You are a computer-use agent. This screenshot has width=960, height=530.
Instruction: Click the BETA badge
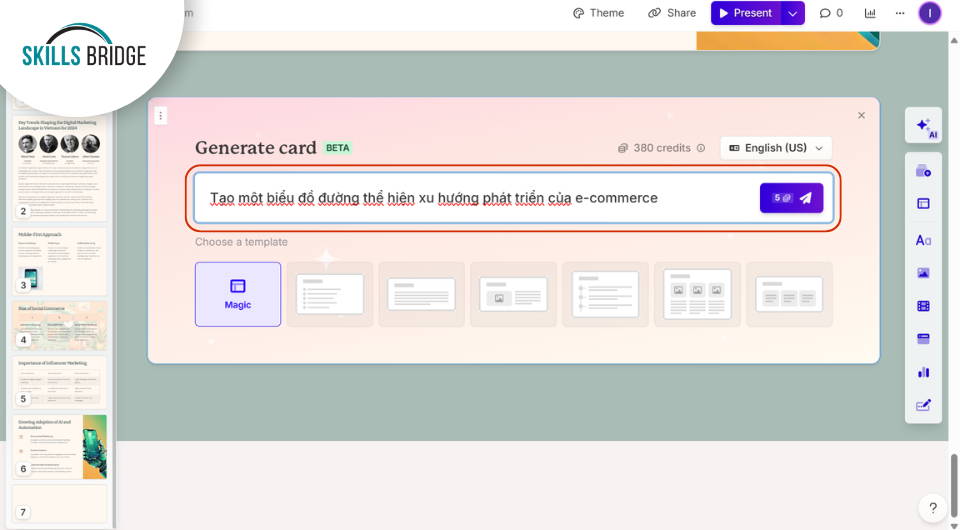click(x=337, y=148)
